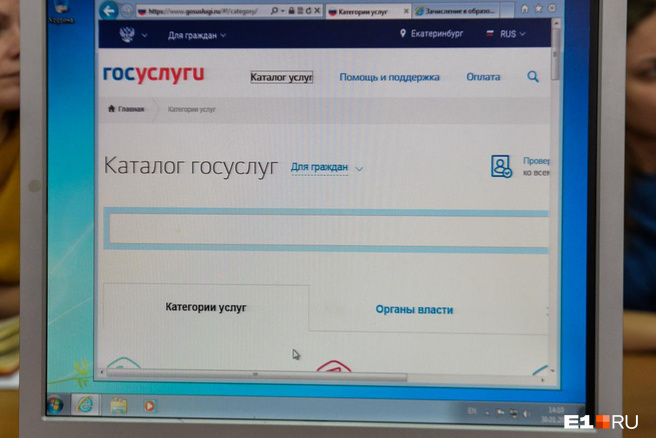Launch Windows Media Player from taskbar

149,406
